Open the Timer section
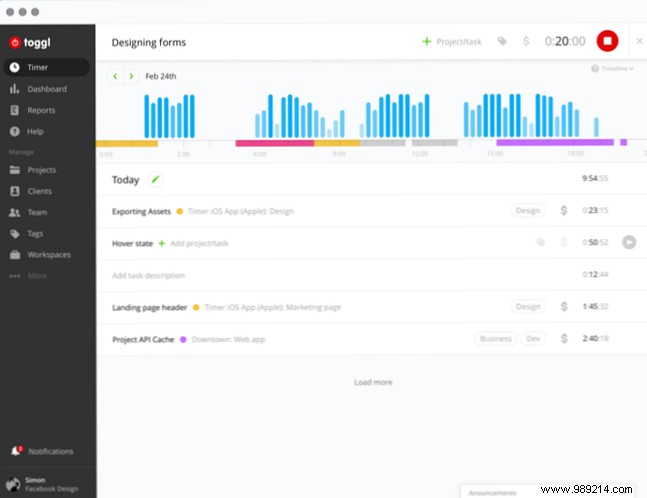The height and width of the screenshot is (498, 647). click(46, 67)
